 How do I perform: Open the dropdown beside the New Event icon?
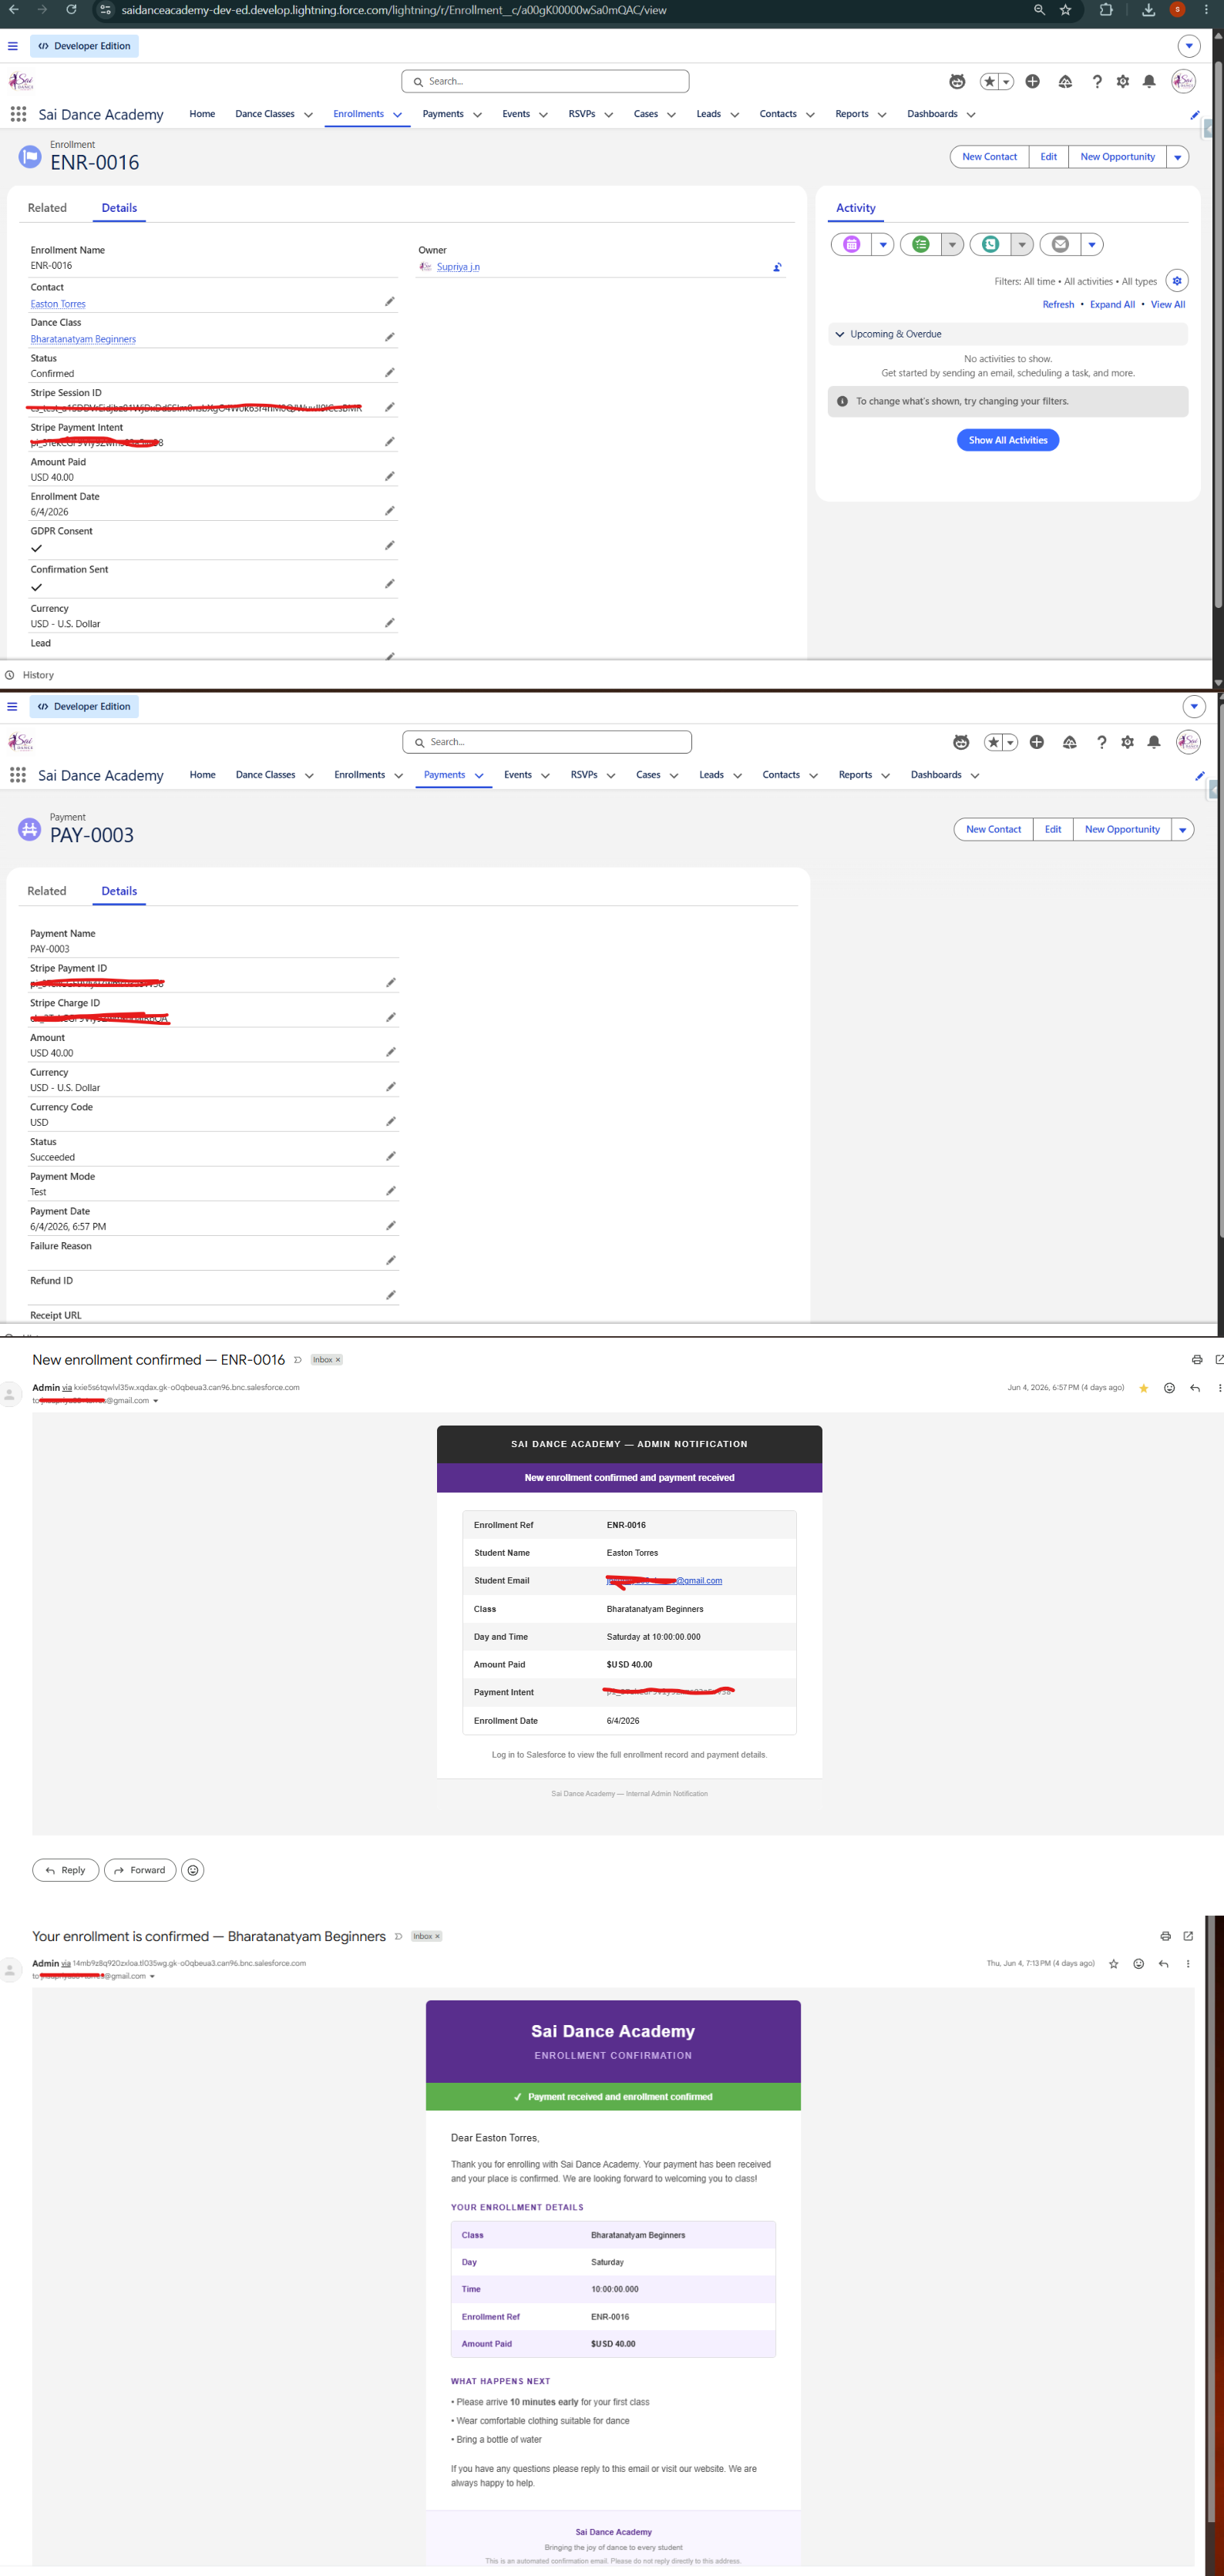tap(883, 244)
